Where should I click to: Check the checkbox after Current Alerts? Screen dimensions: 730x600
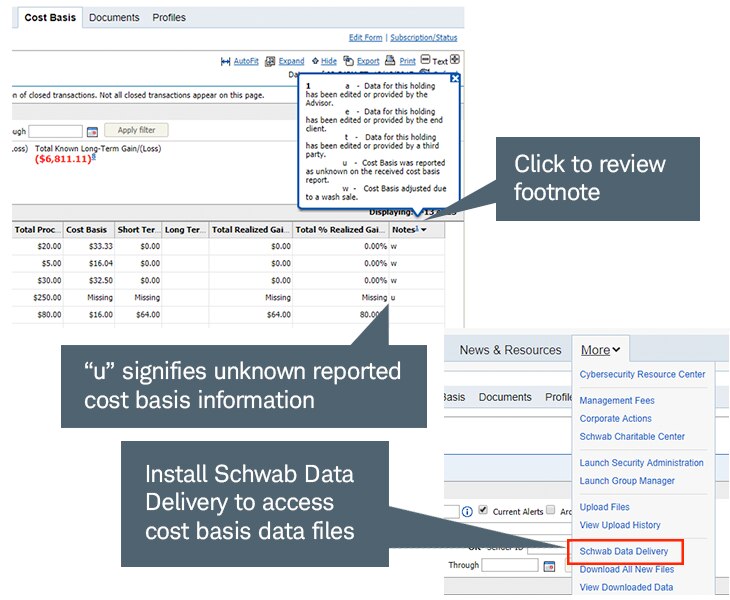pos(550,510)
